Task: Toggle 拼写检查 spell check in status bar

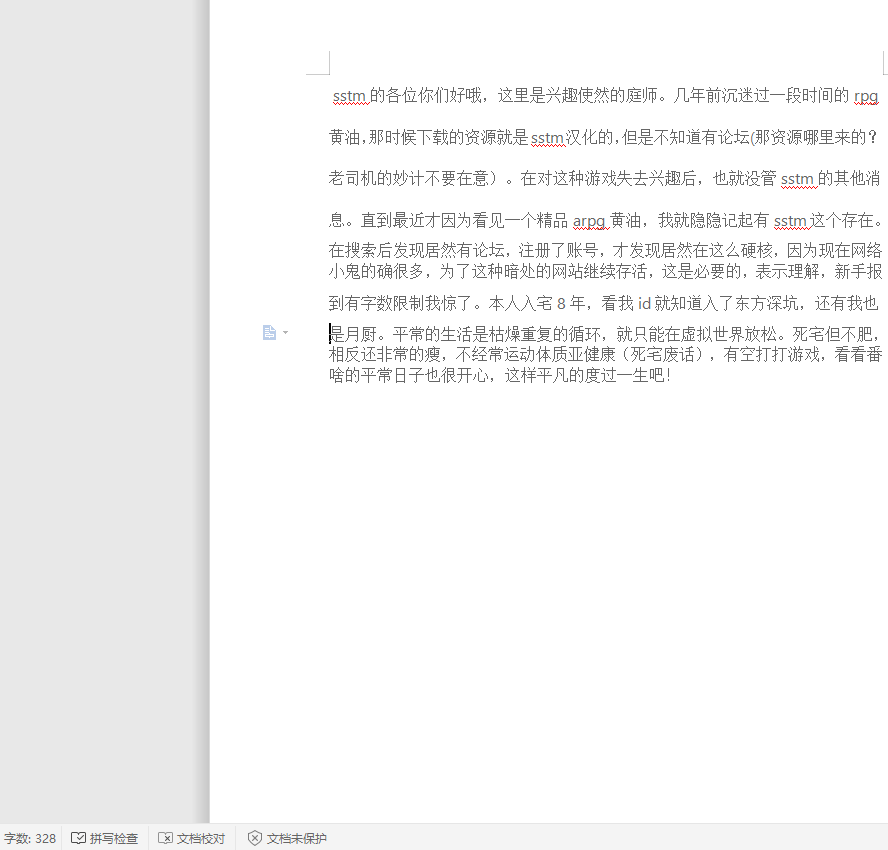Action: (x=105, y=838)
